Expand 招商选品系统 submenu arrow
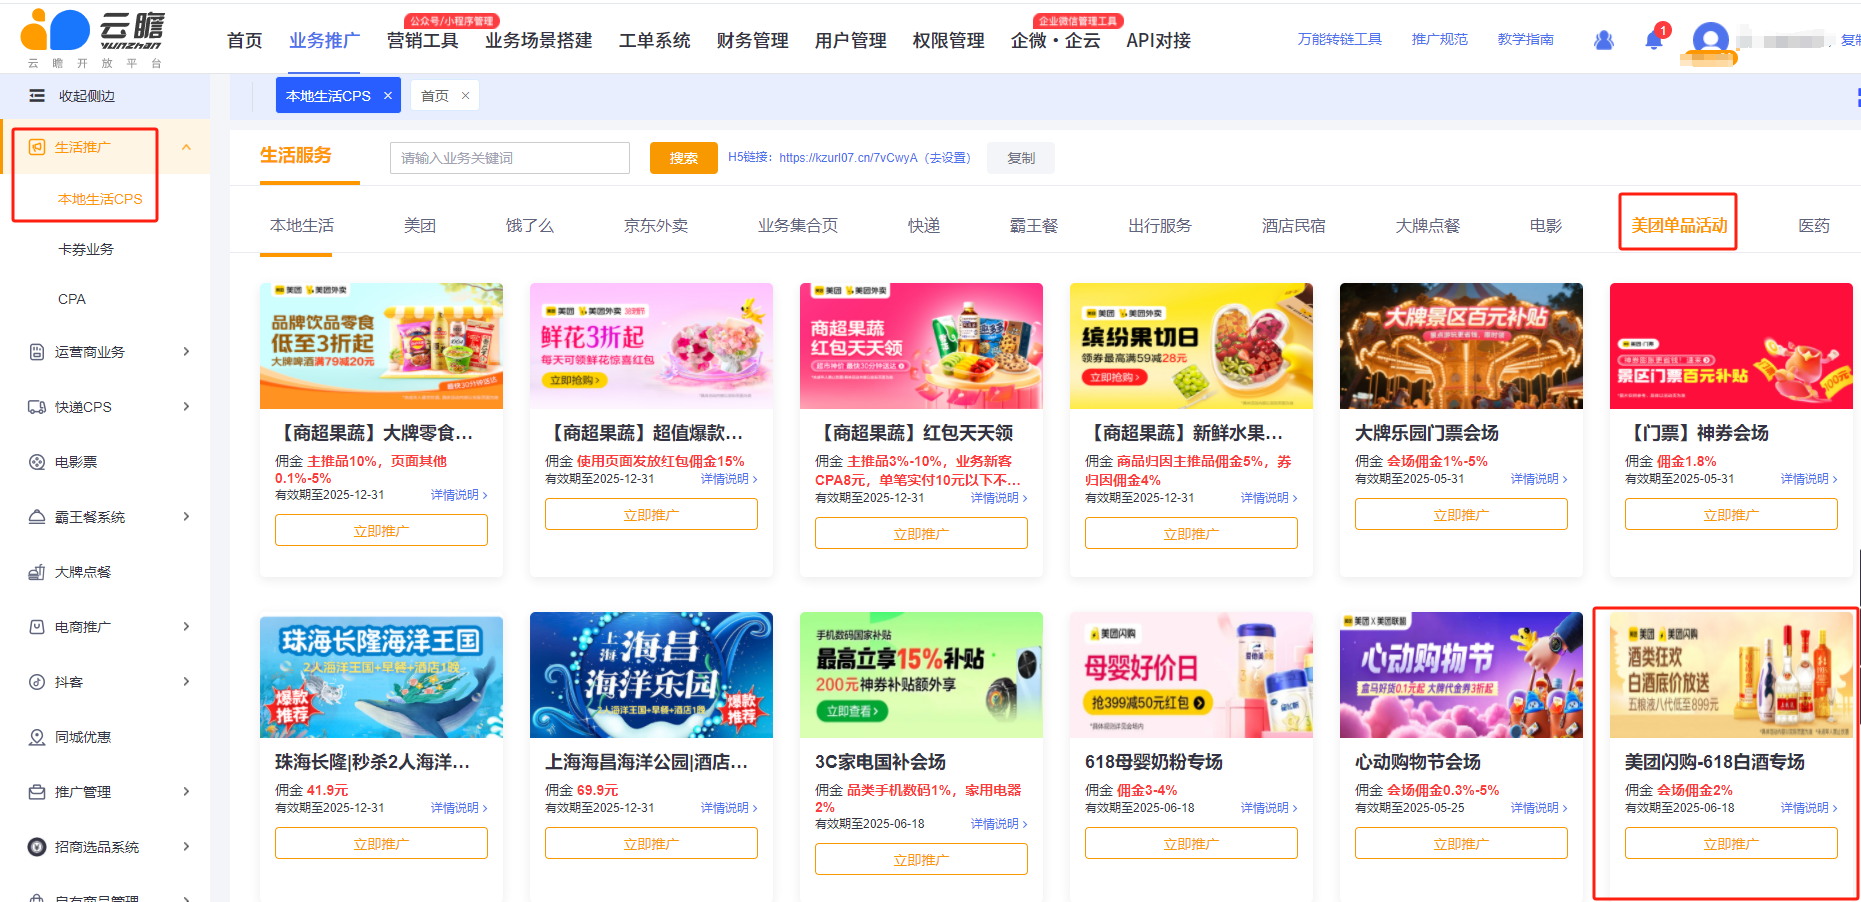Viewport: 1861px width, 902px height. (x=186, y=847)
